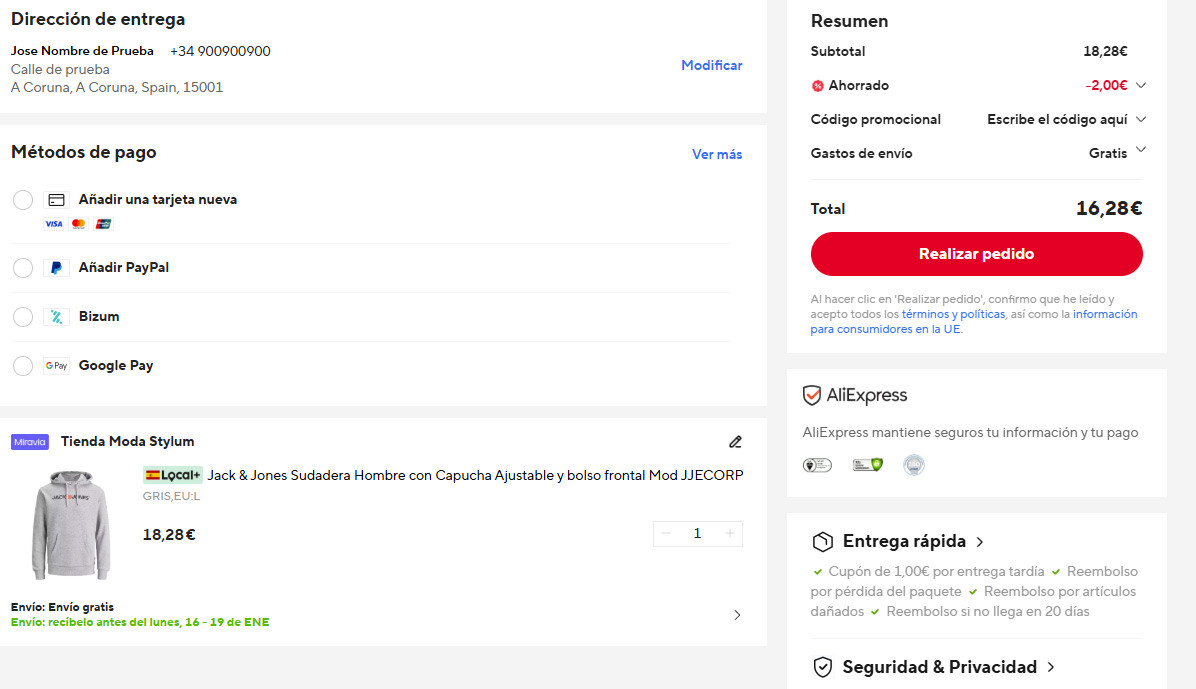This screenshot has width=1196, height=689.
Task: Open shipping options arrow for the item
Action: 737,615
